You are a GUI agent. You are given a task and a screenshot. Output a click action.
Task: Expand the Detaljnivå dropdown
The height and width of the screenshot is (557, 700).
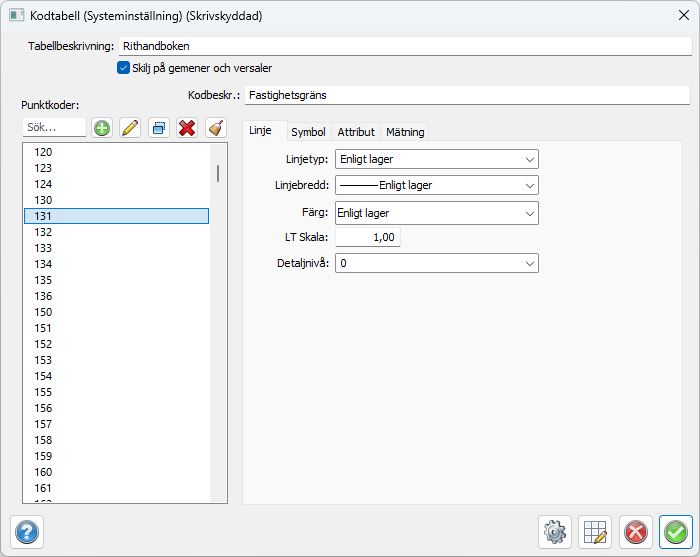pyautogui.click(x=436, y=263)
